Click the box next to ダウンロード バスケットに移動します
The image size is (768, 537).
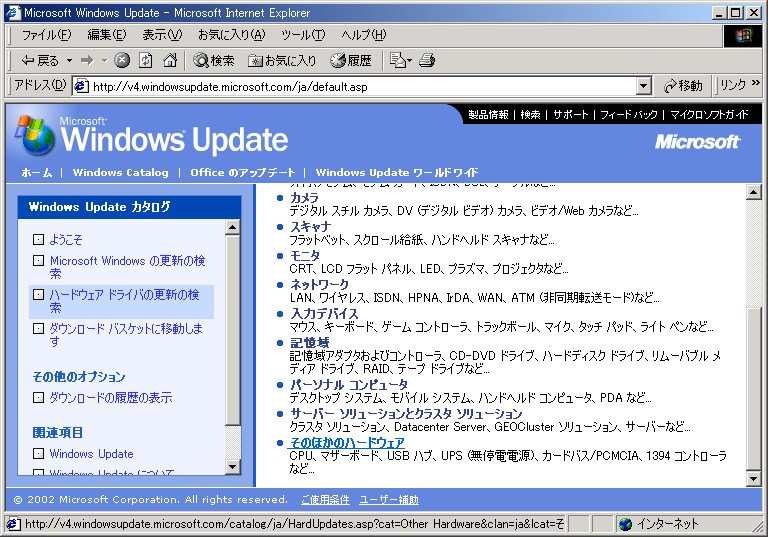pos(38,328)
